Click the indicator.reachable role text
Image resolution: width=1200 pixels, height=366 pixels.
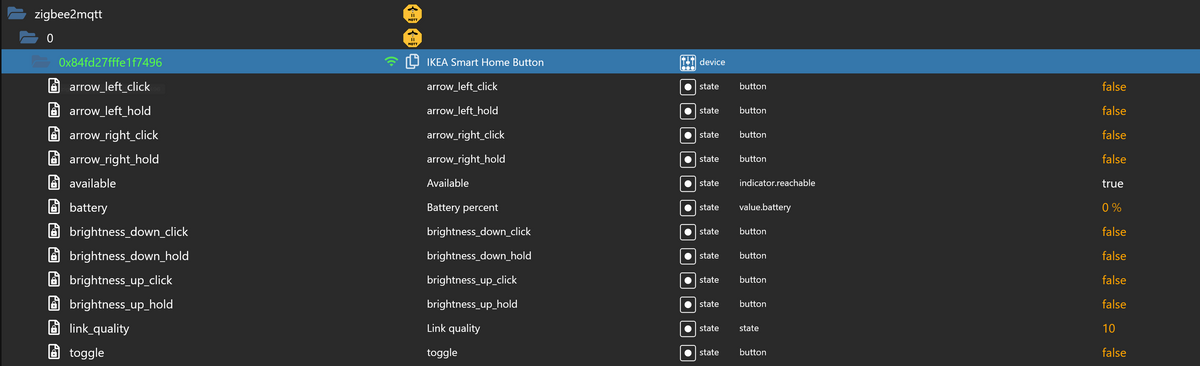776,183
